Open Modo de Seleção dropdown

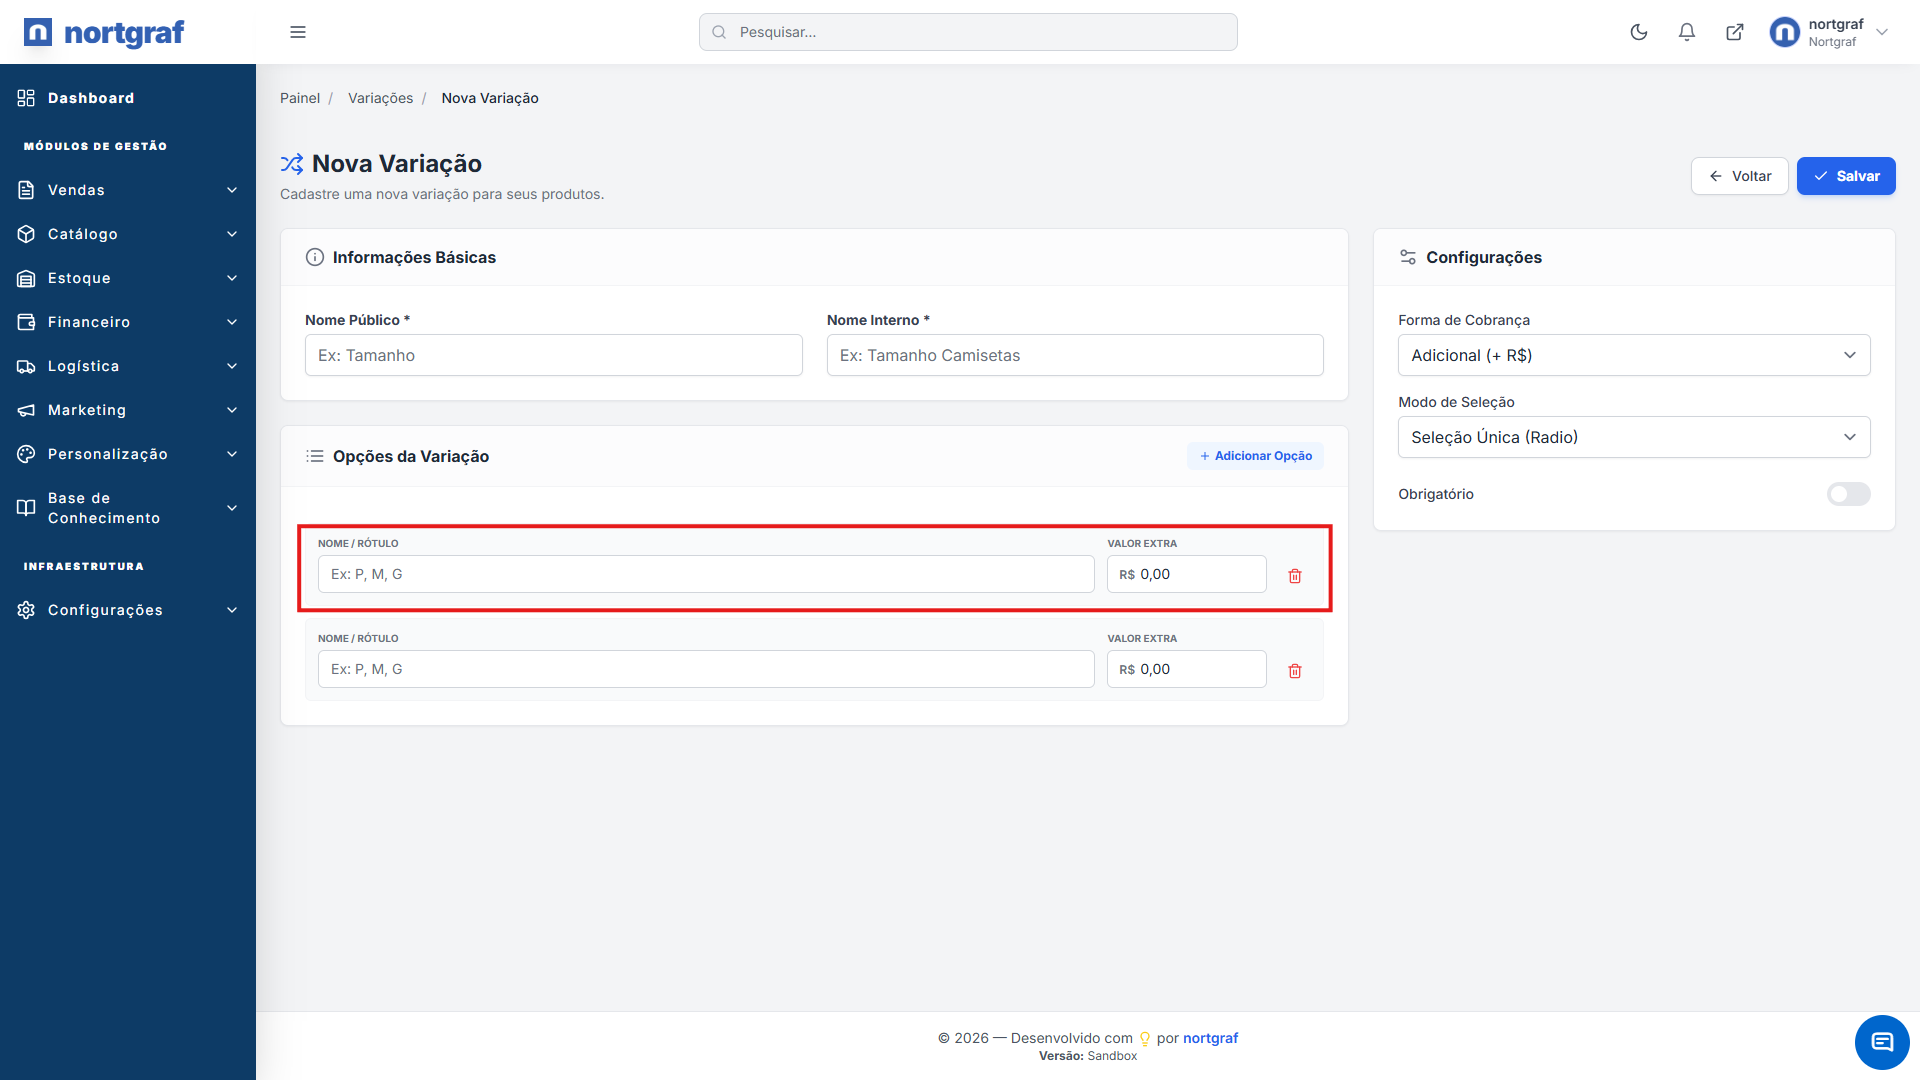pyautogui.click(x=1633, y=437)
